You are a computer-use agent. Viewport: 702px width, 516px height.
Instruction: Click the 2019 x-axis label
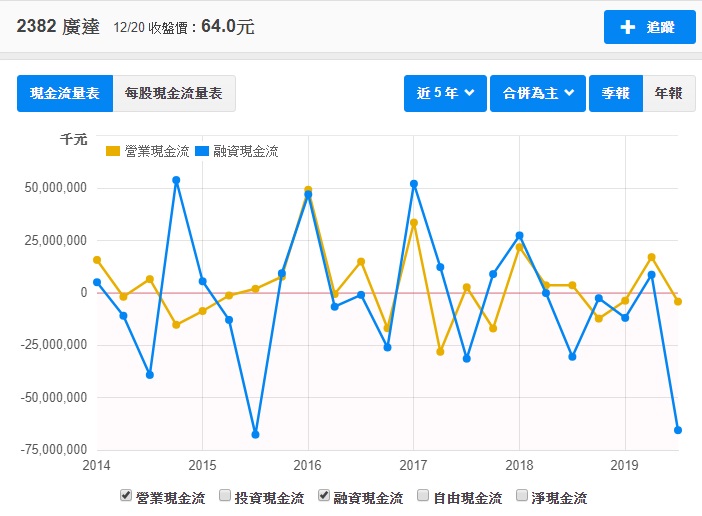click(x=625, y=465)
